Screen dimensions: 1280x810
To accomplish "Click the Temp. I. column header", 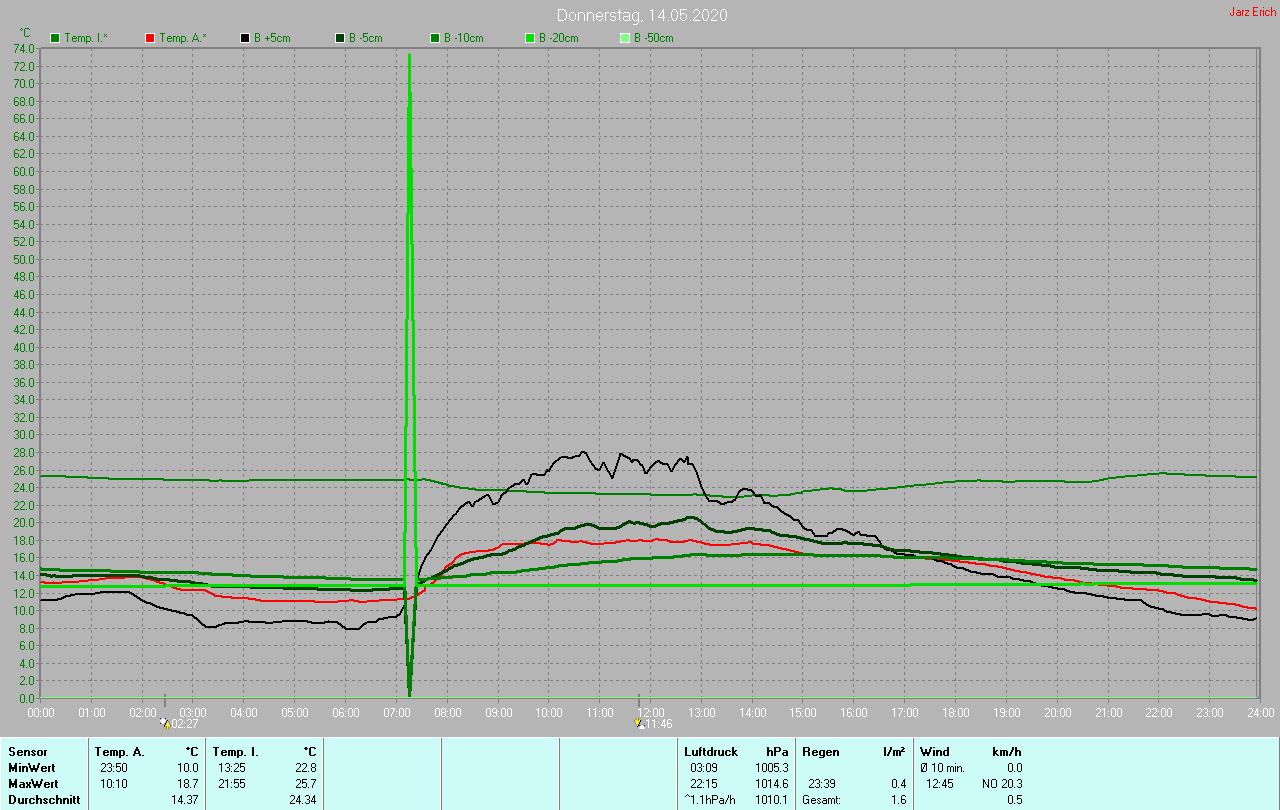I will coord(235,751).
